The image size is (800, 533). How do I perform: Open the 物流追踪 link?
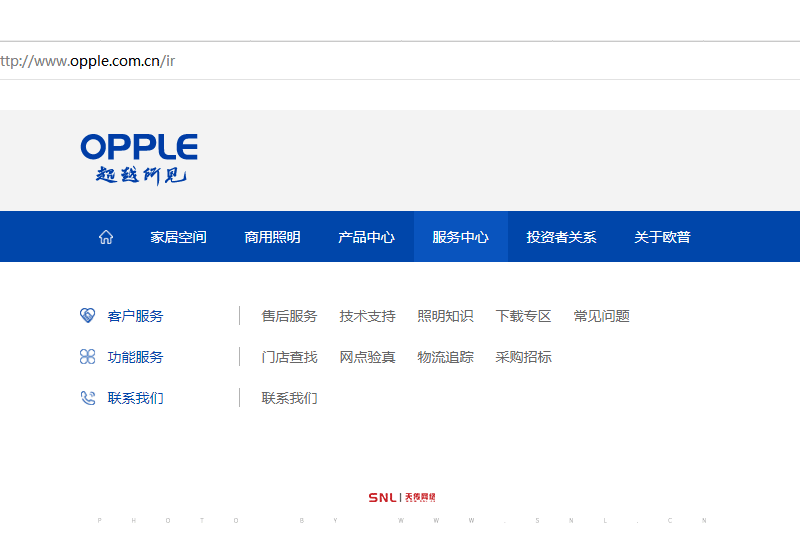pos(445,357)
